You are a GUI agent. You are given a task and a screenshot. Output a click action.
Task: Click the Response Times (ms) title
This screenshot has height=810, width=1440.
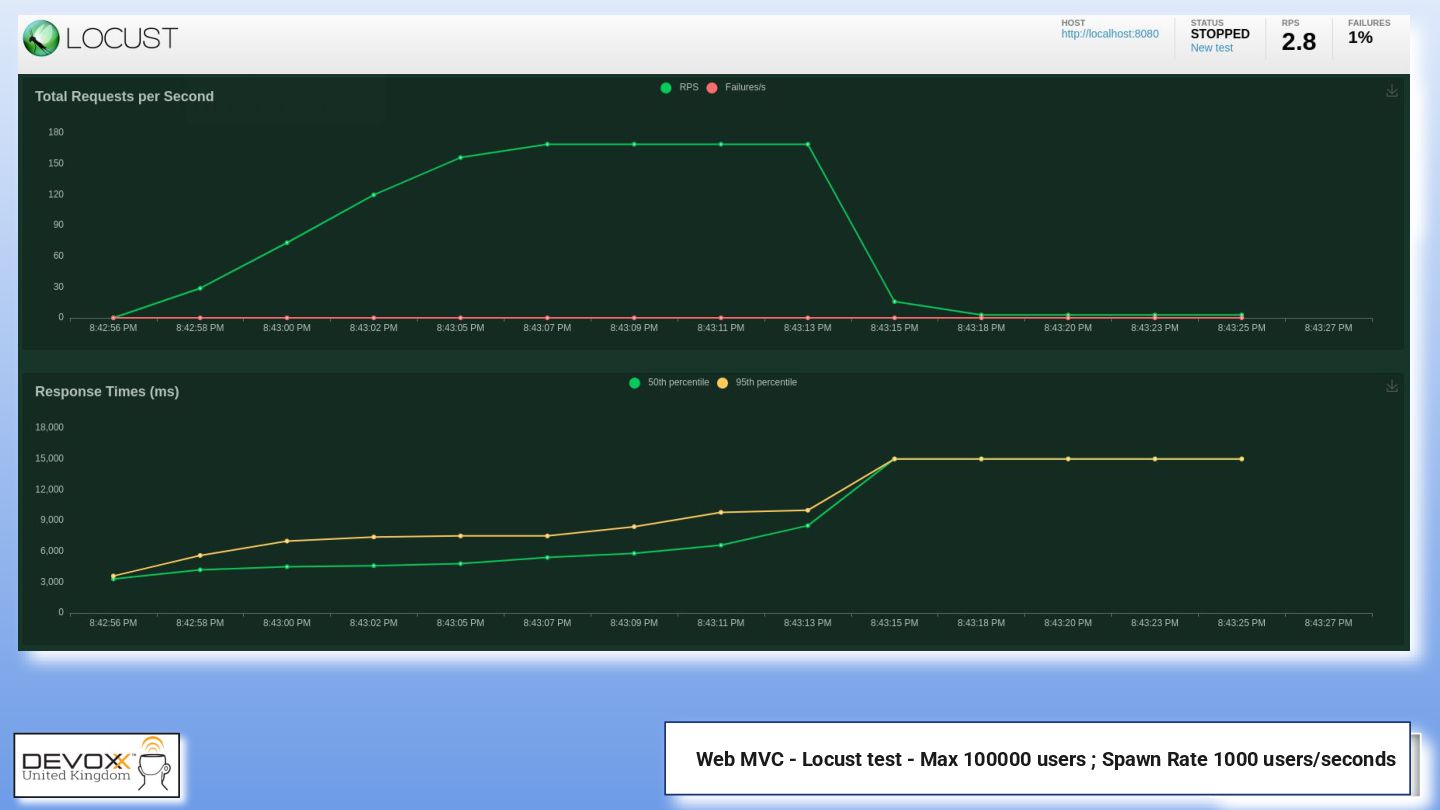click(x=107, y=392)
